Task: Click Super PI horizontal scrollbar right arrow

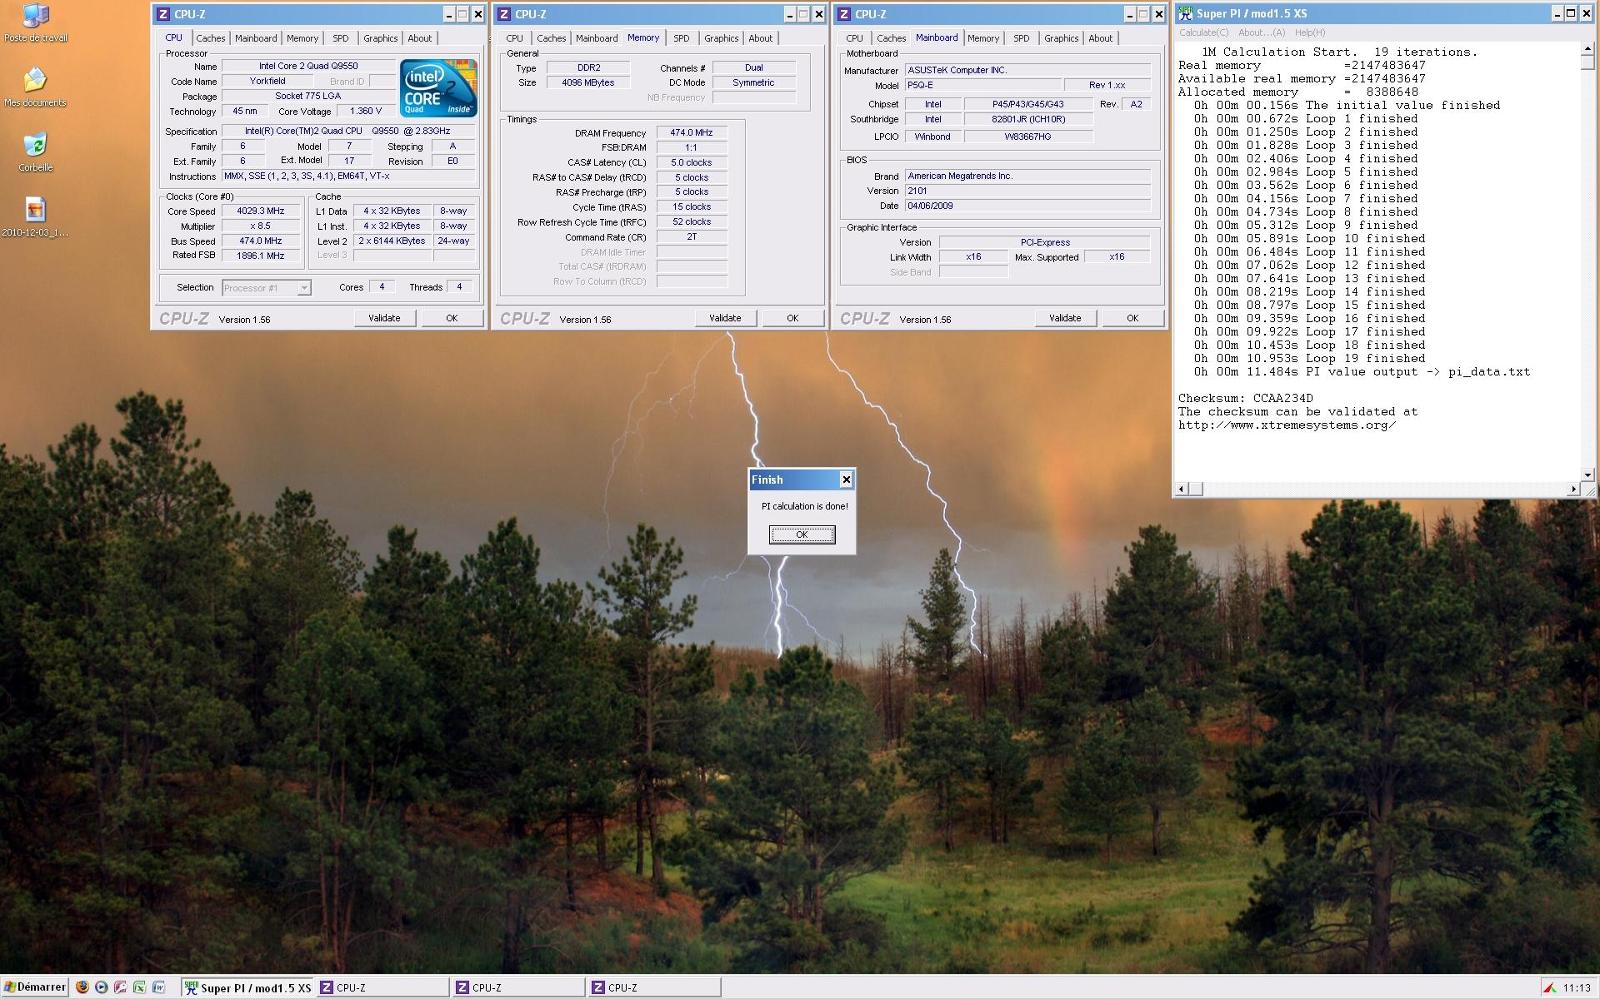Action: [x=1573, y=489]
